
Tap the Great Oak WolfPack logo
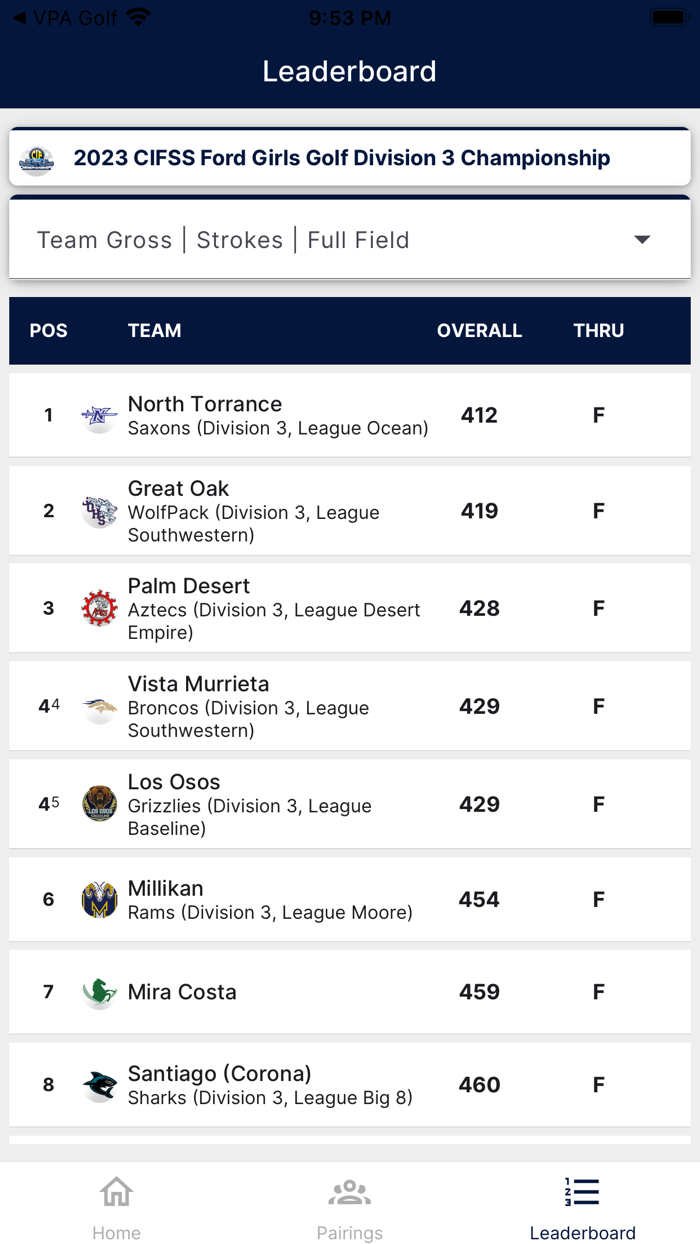click(x=99, y=512)
